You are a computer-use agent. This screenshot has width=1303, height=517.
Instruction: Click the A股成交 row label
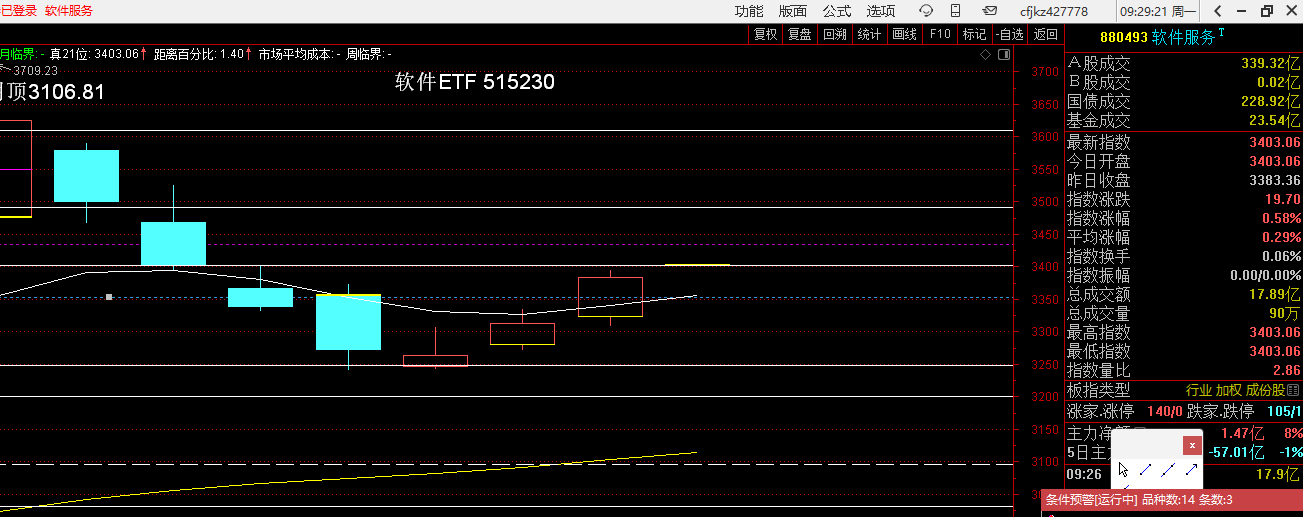1099,63
